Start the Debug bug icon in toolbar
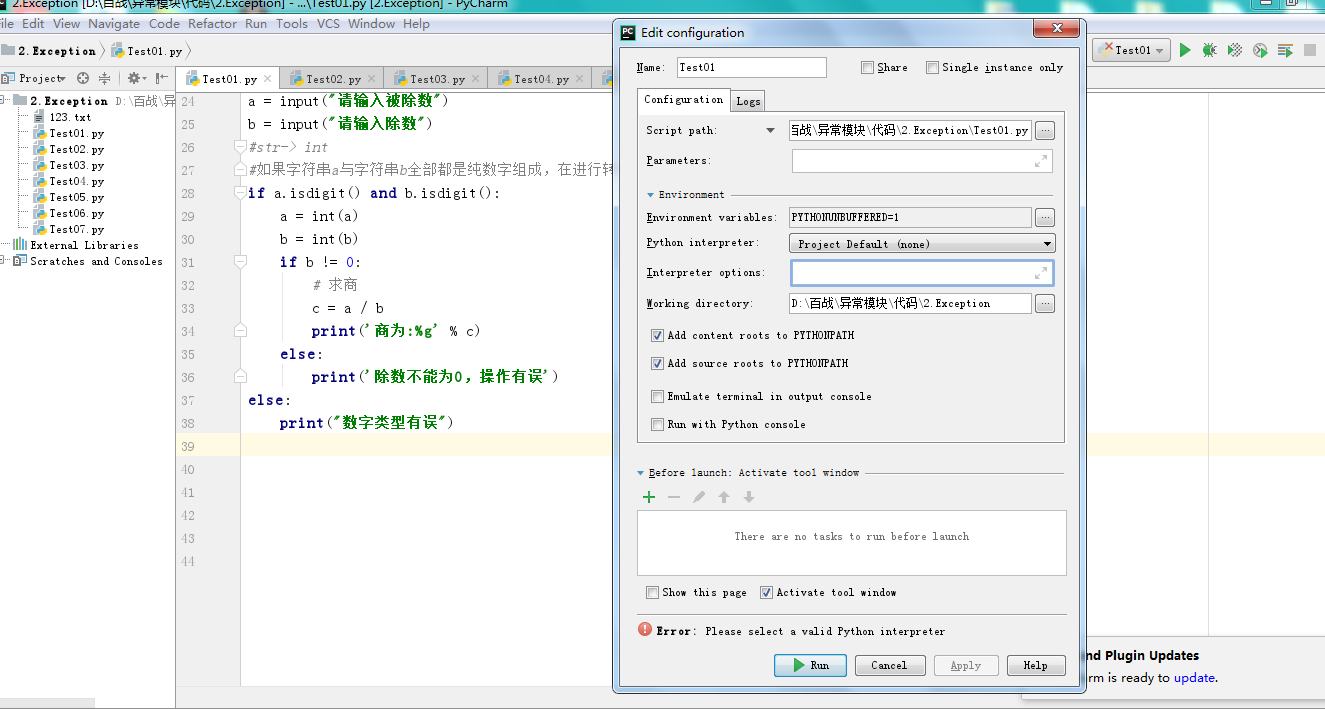Image resolution: width=1325 pixels, height=709 pixels. pyautogui.click(x=1210, y=50)
